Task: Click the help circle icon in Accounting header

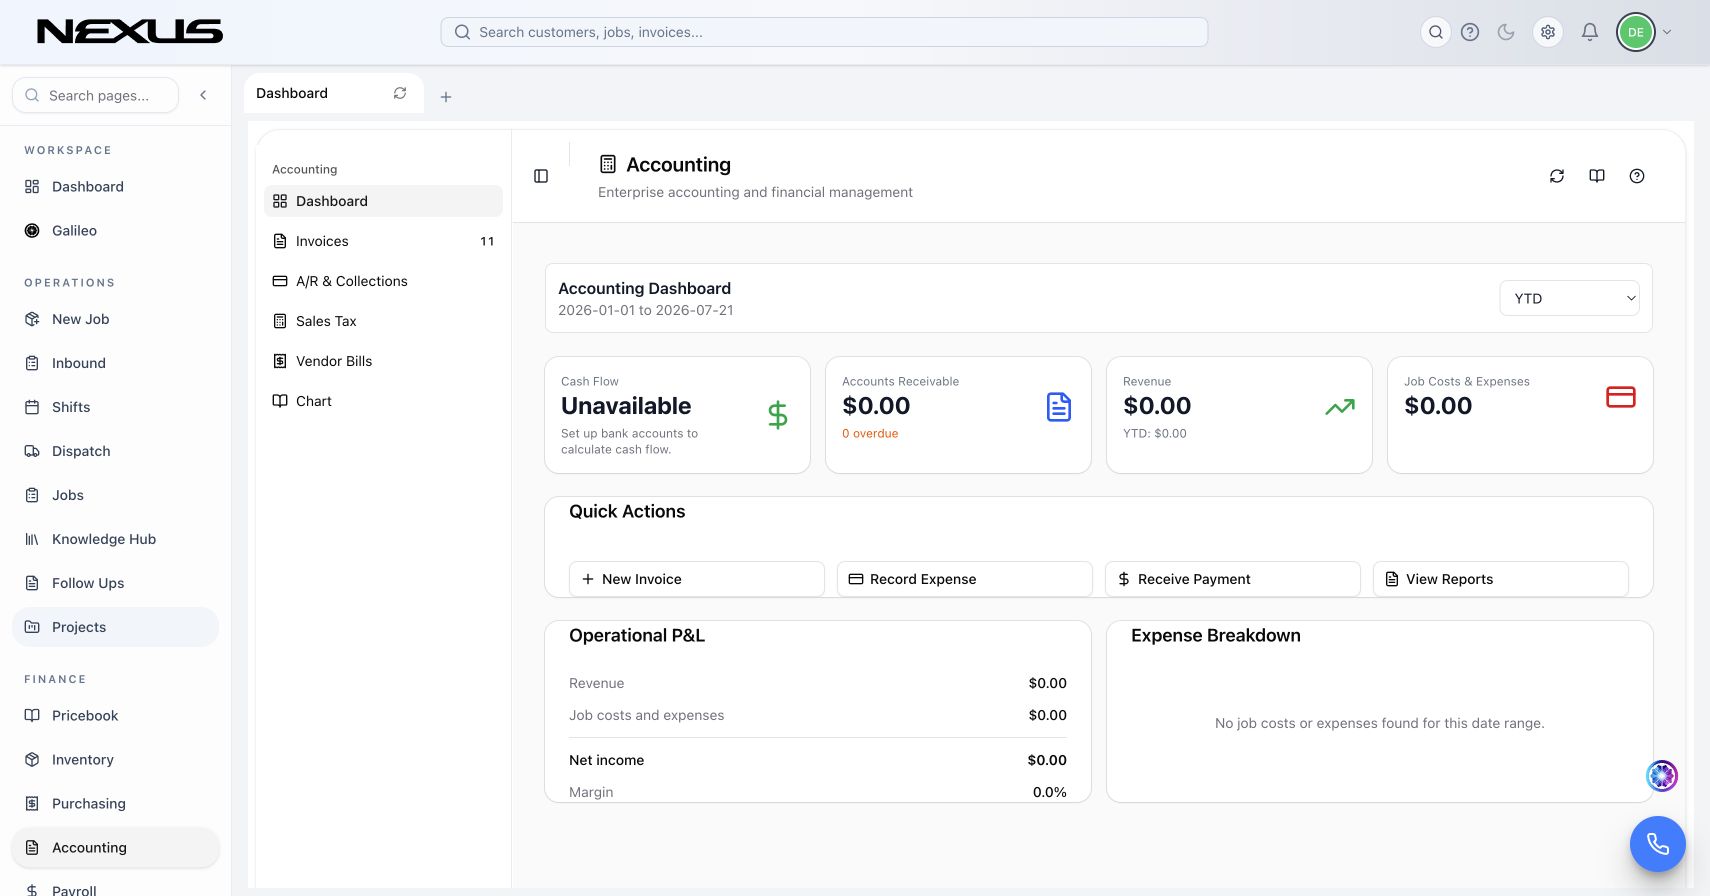Action: point(1637,176)
